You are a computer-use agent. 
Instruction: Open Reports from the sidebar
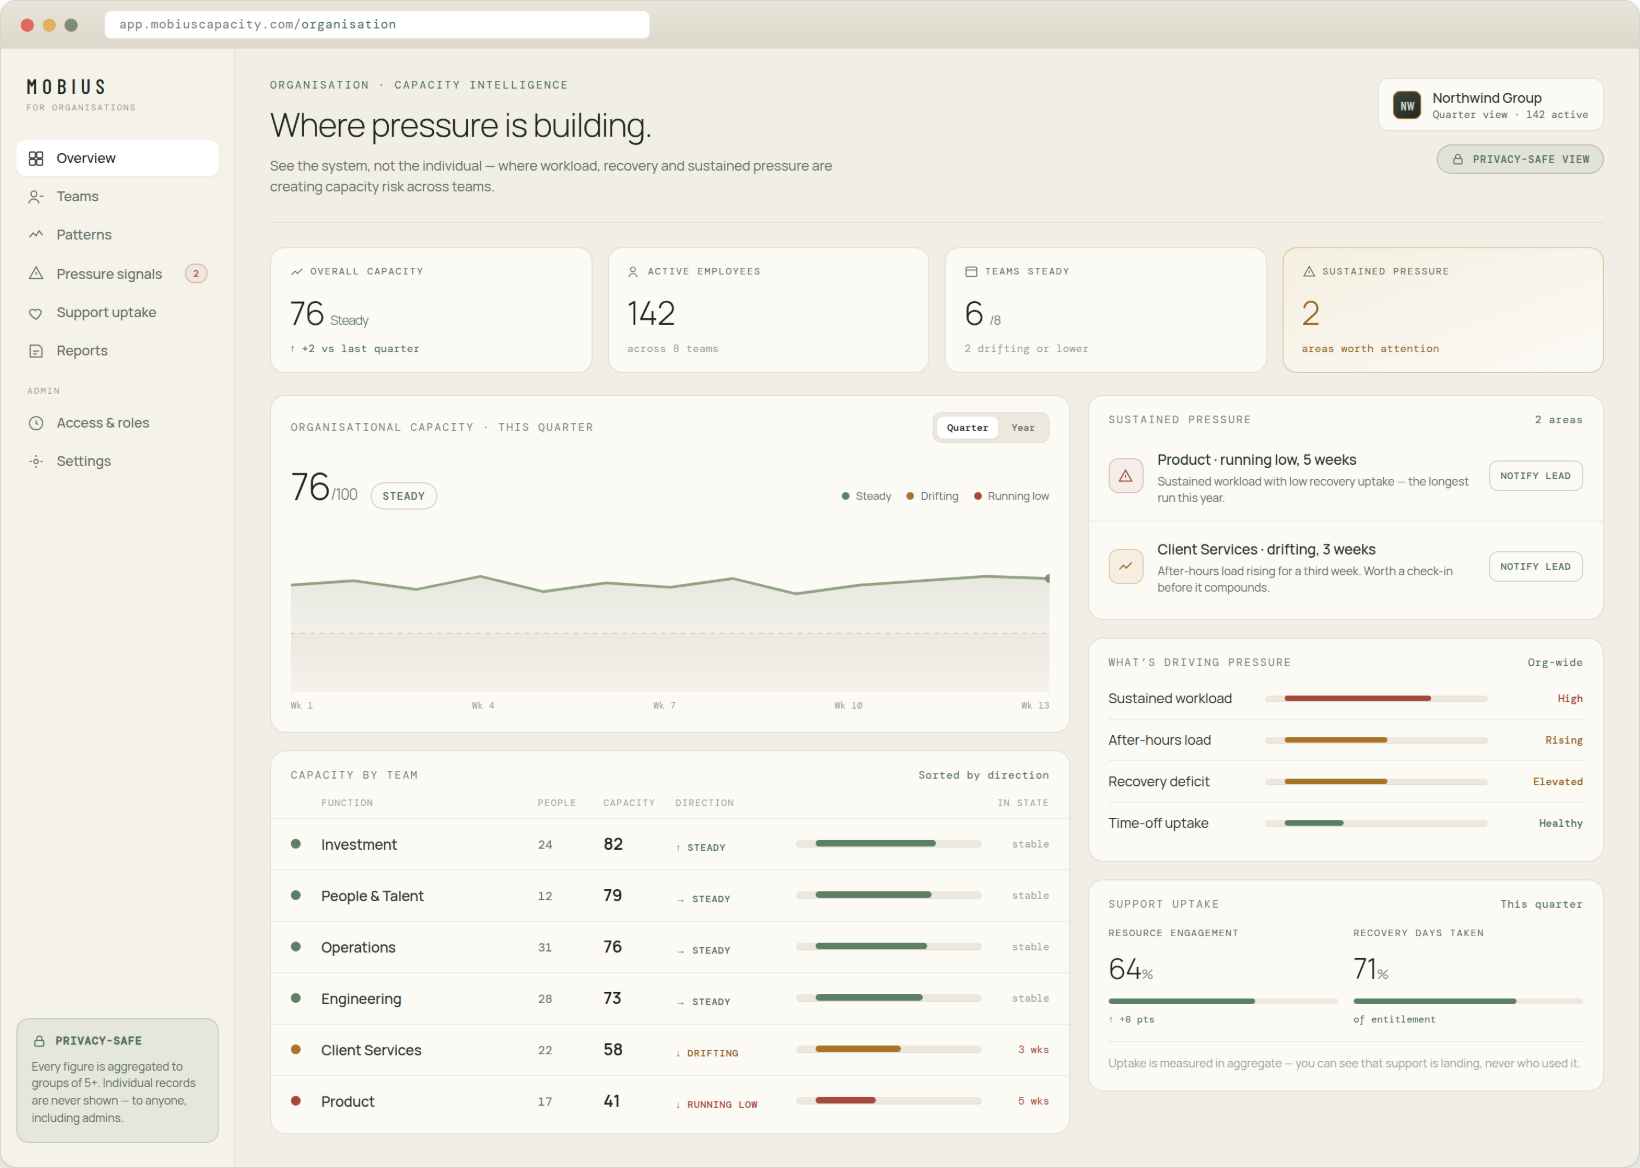[x=117, y=351]
